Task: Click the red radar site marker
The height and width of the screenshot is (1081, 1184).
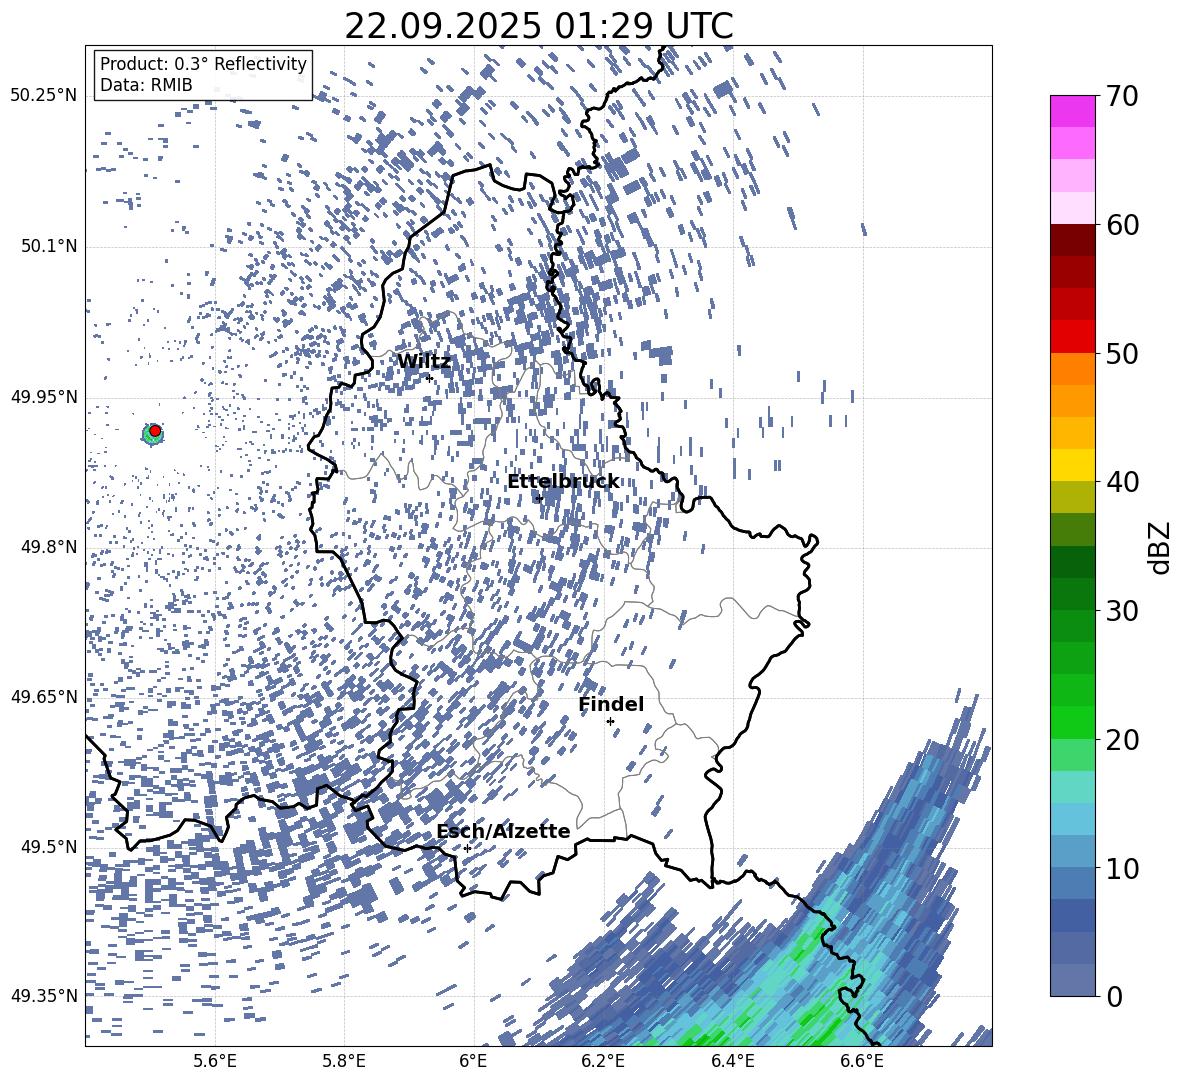Action: pyautogui.click(x=155, y=430)
